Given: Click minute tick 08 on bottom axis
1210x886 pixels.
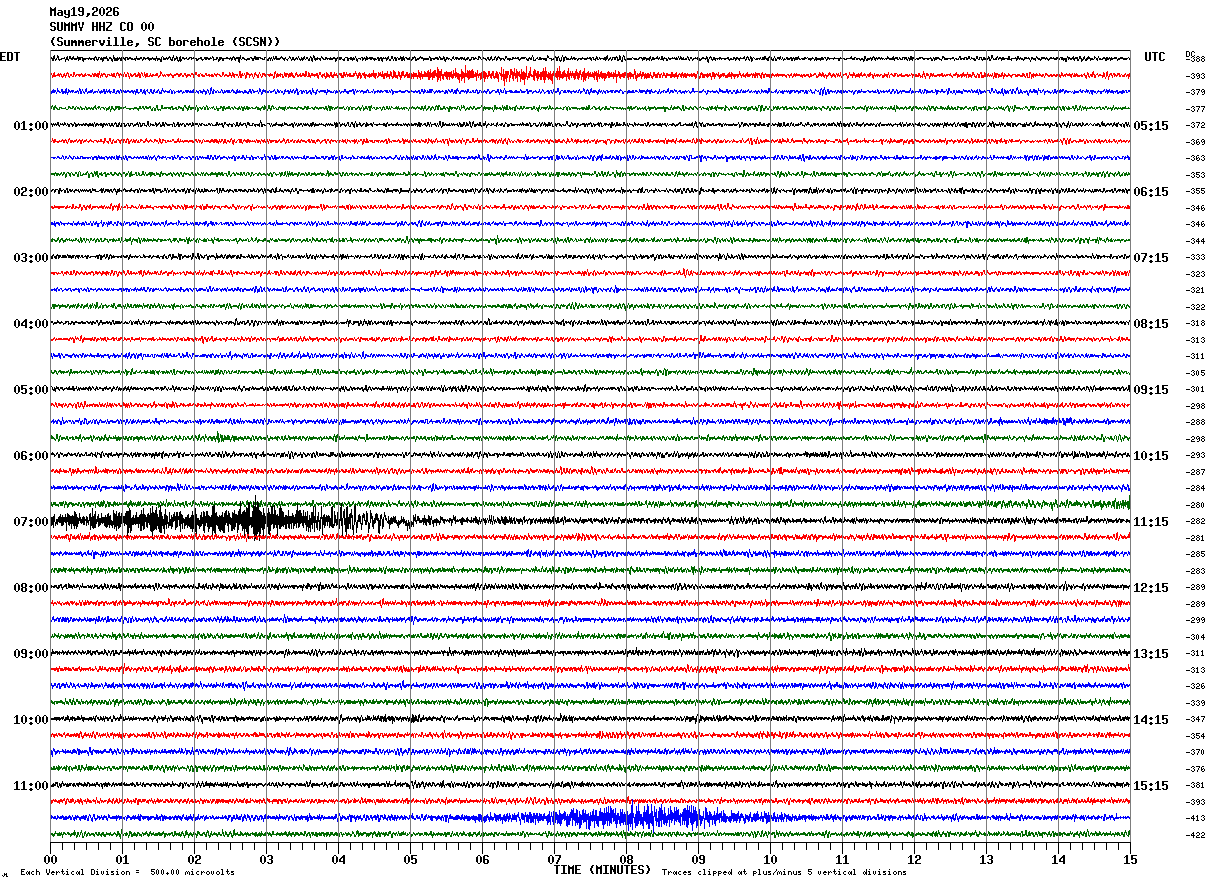Looking at the screenshot, I should 627,859.
